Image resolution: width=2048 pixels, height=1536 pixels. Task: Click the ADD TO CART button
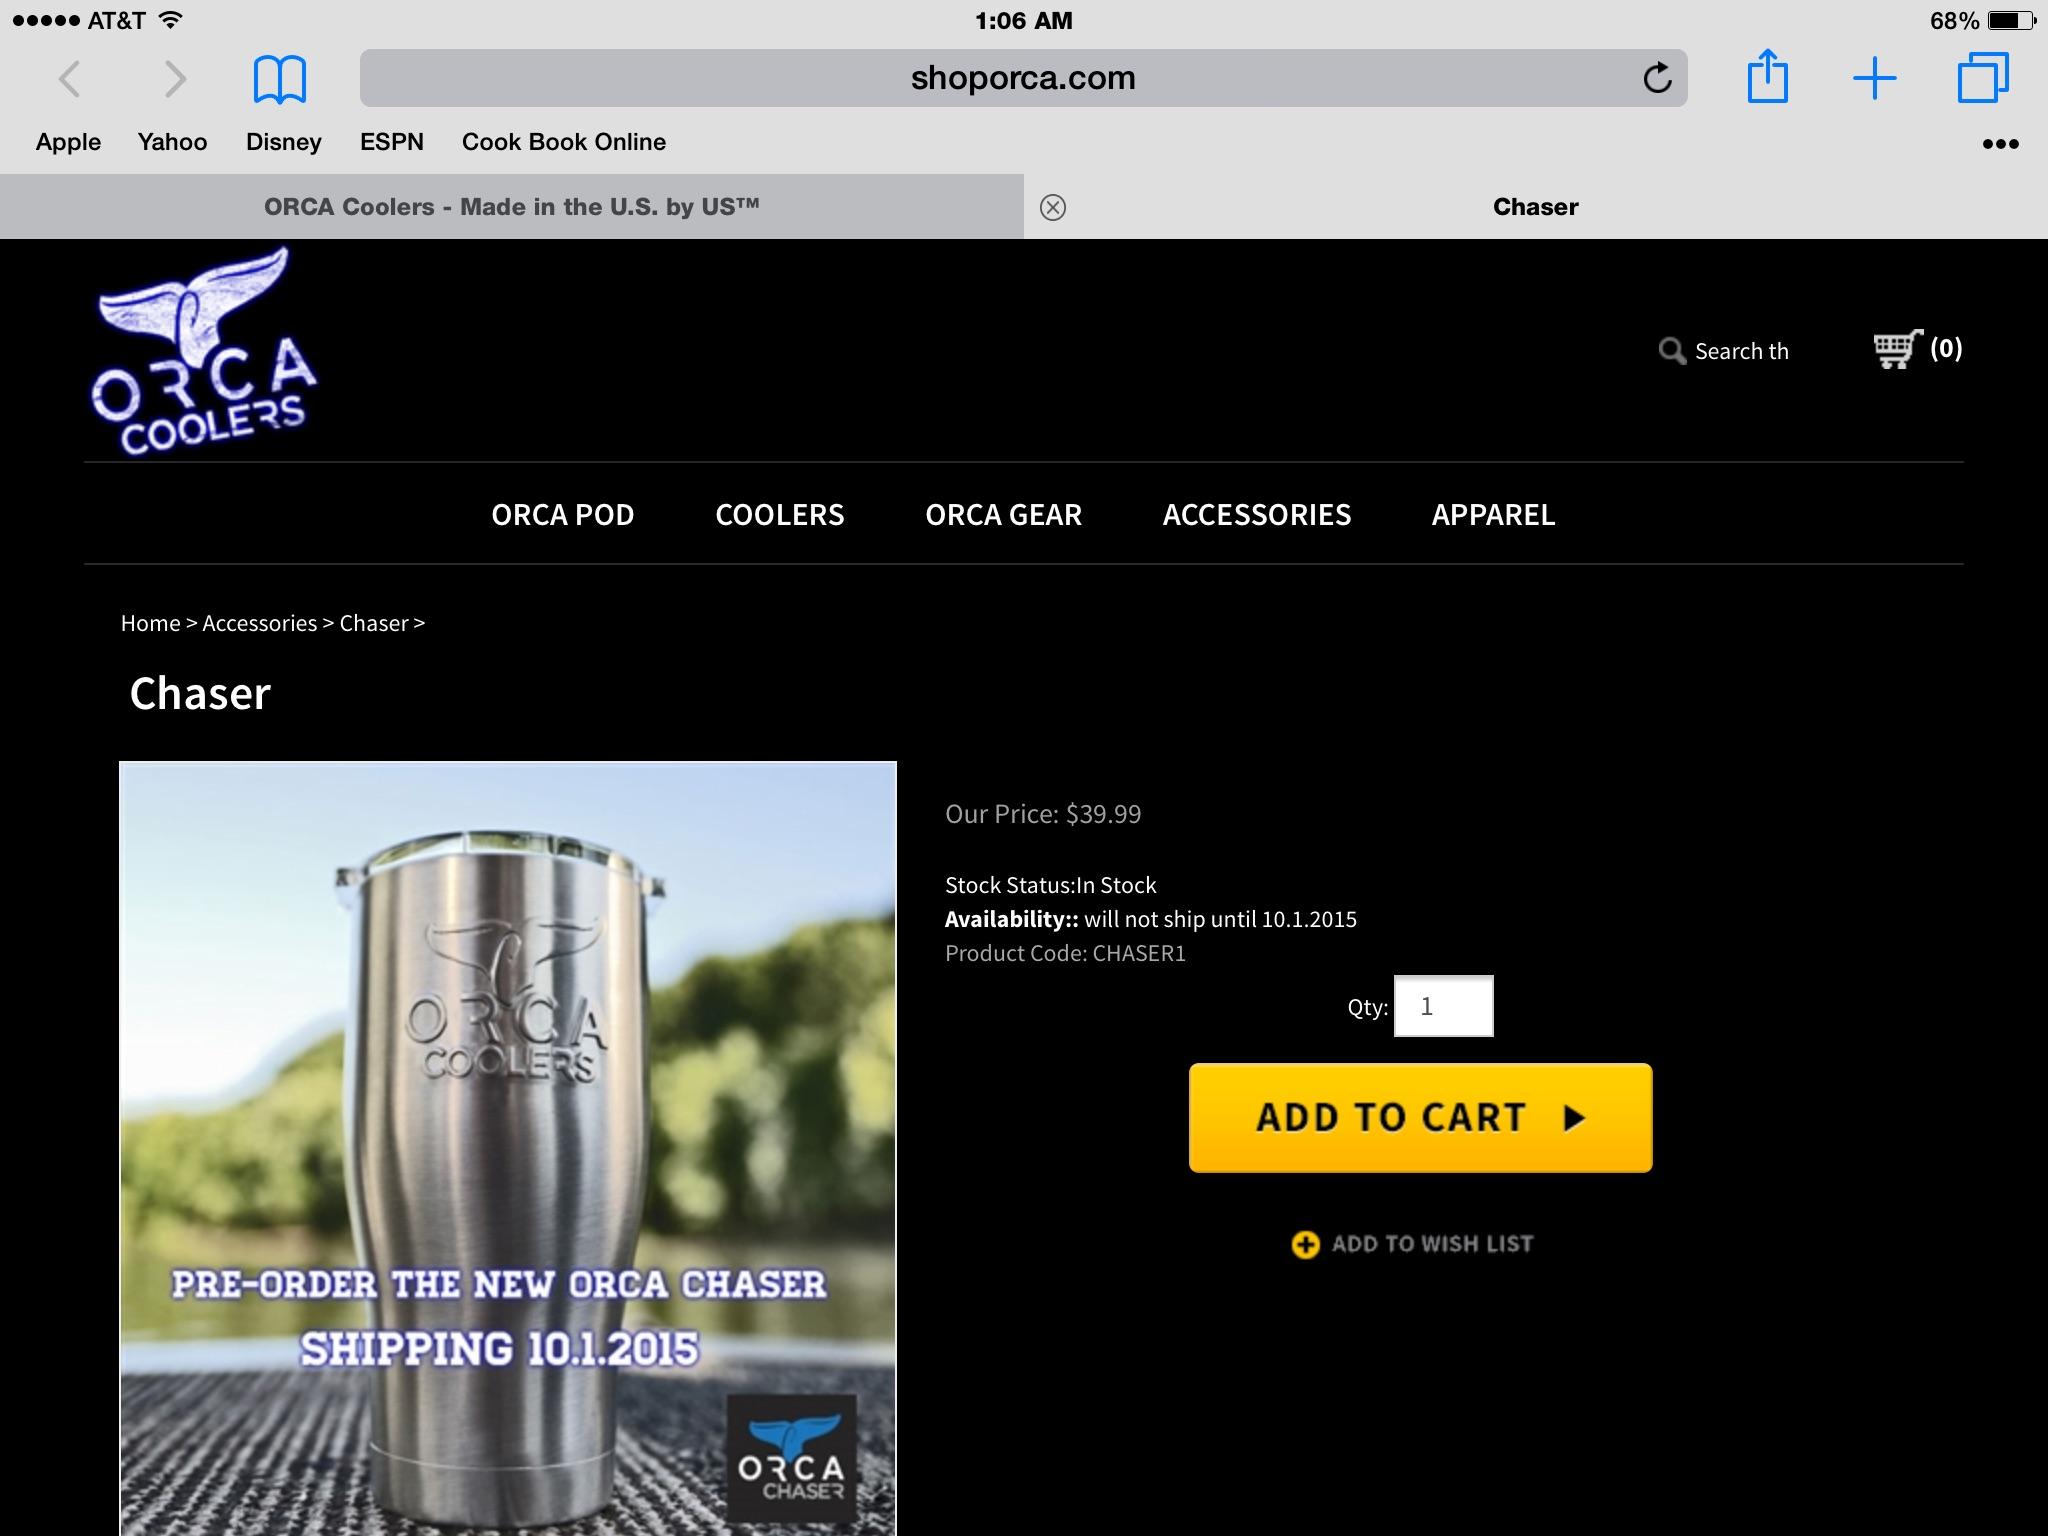1420,1117
